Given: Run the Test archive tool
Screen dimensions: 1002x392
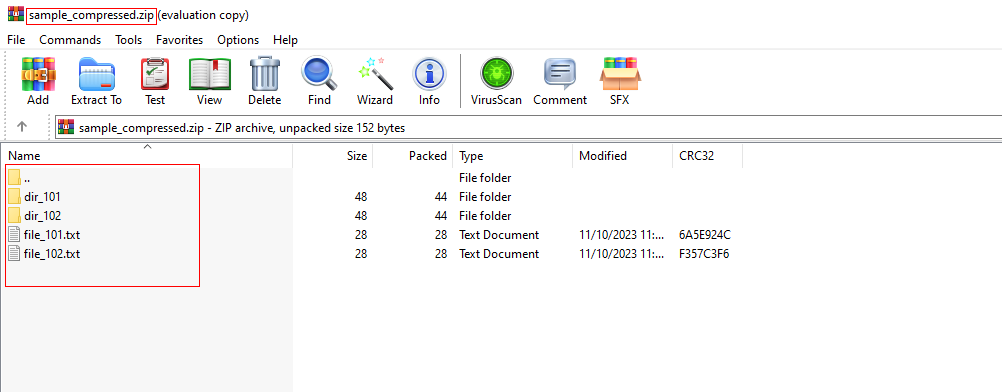Looking at the screenshot, I should [x=155, y=74].
